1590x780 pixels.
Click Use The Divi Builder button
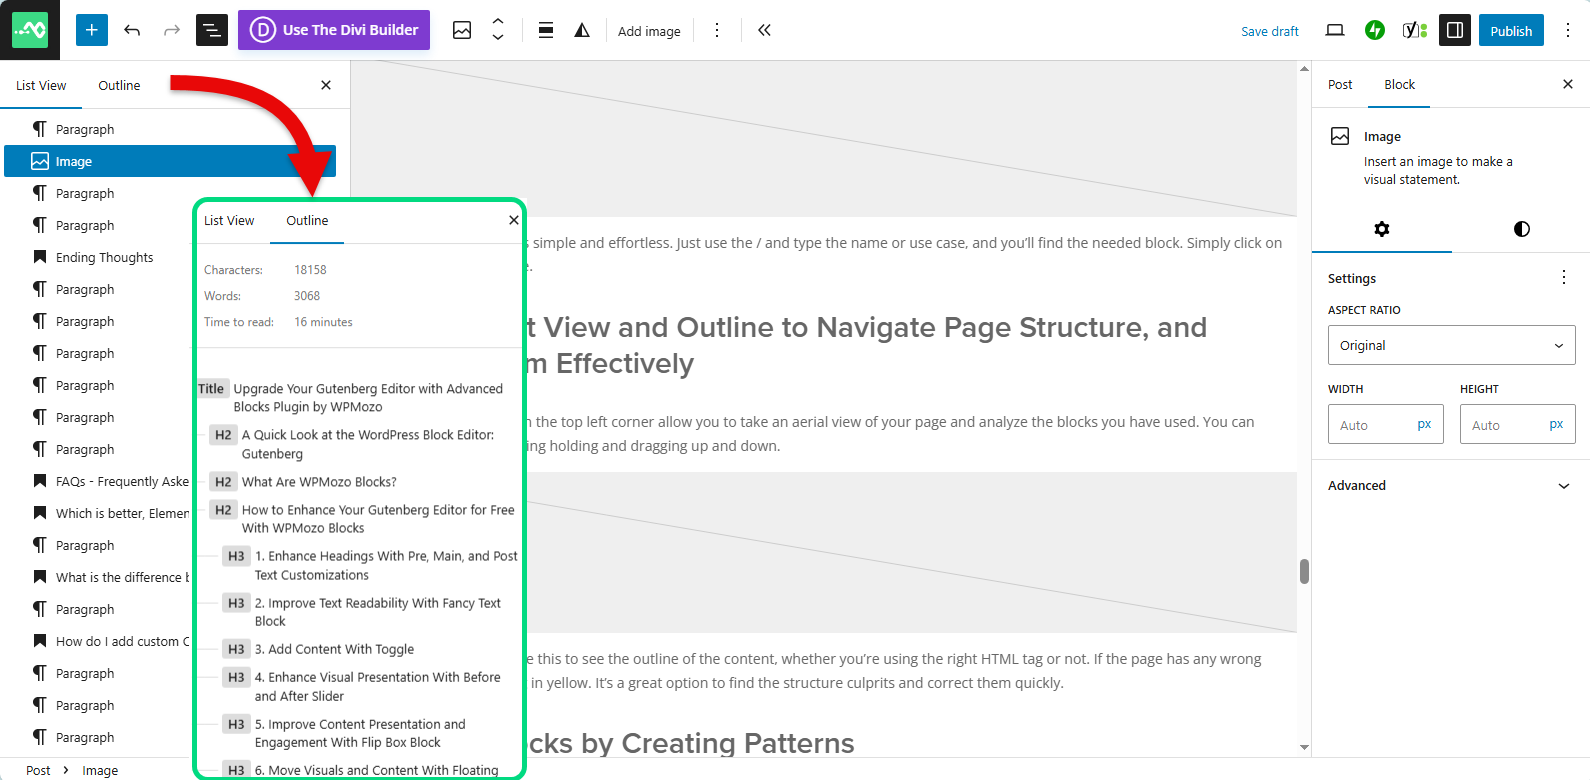pyautogui.click(x=334, y=30)
